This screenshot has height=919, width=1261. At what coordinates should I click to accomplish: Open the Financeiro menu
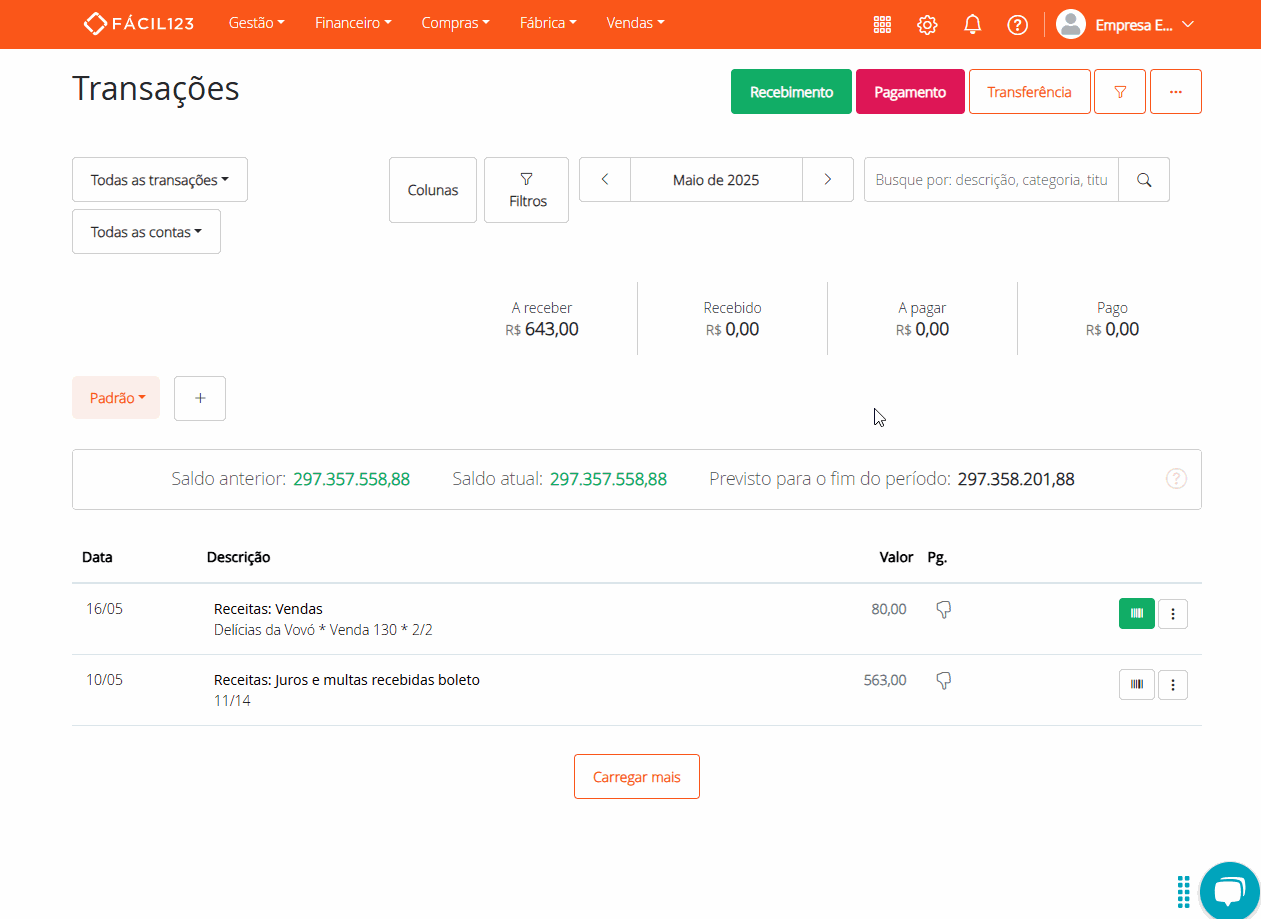(353, 23)
